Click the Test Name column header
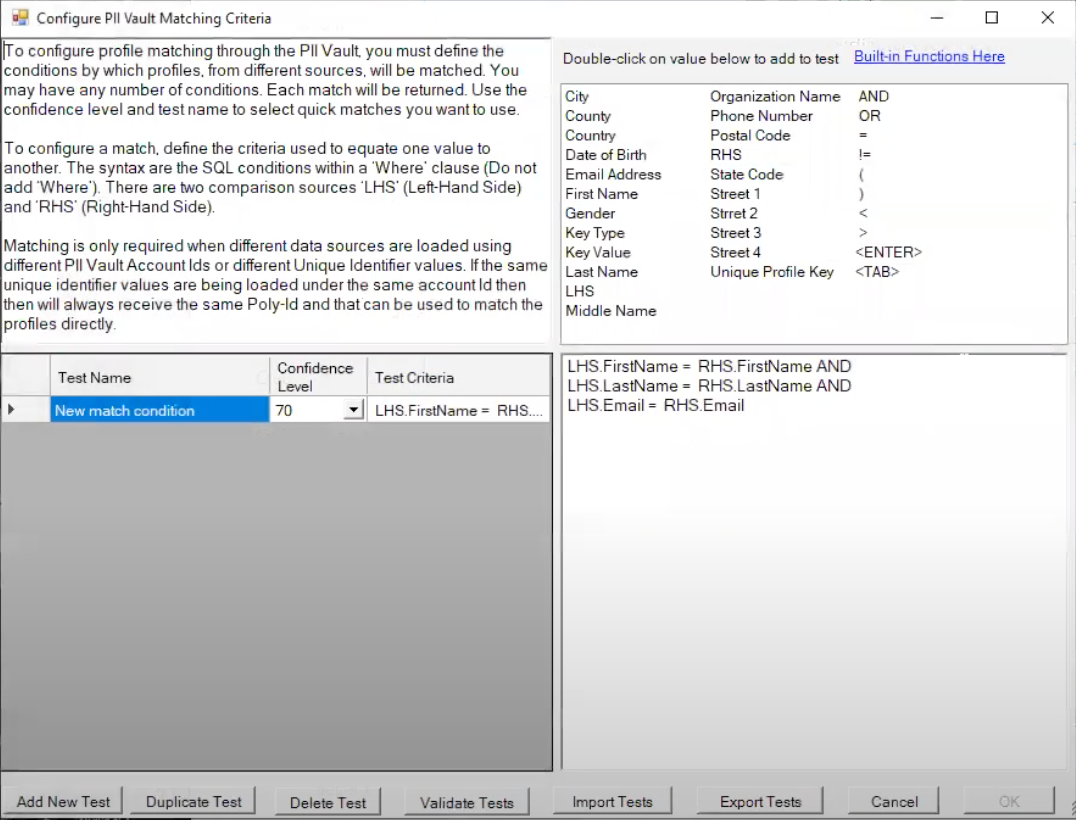Image resolution: width=1076 pixels, height=820 pixels. [159, 377]
